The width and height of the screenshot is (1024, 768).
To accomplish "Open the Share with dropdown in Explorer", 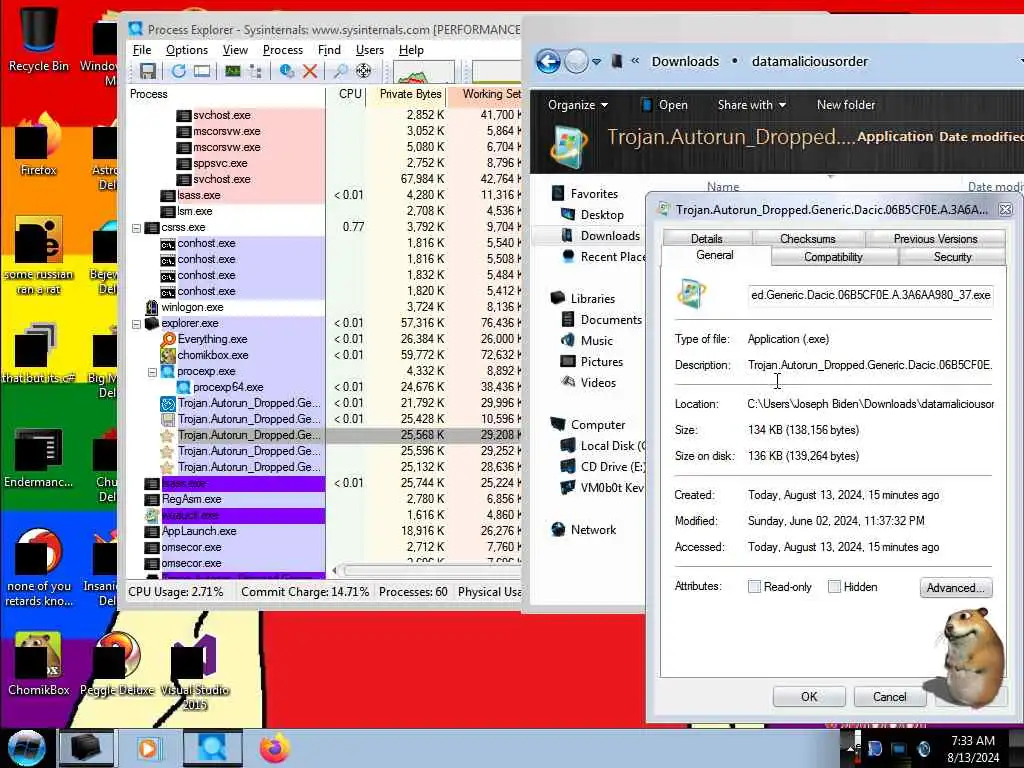I will 751,105.
